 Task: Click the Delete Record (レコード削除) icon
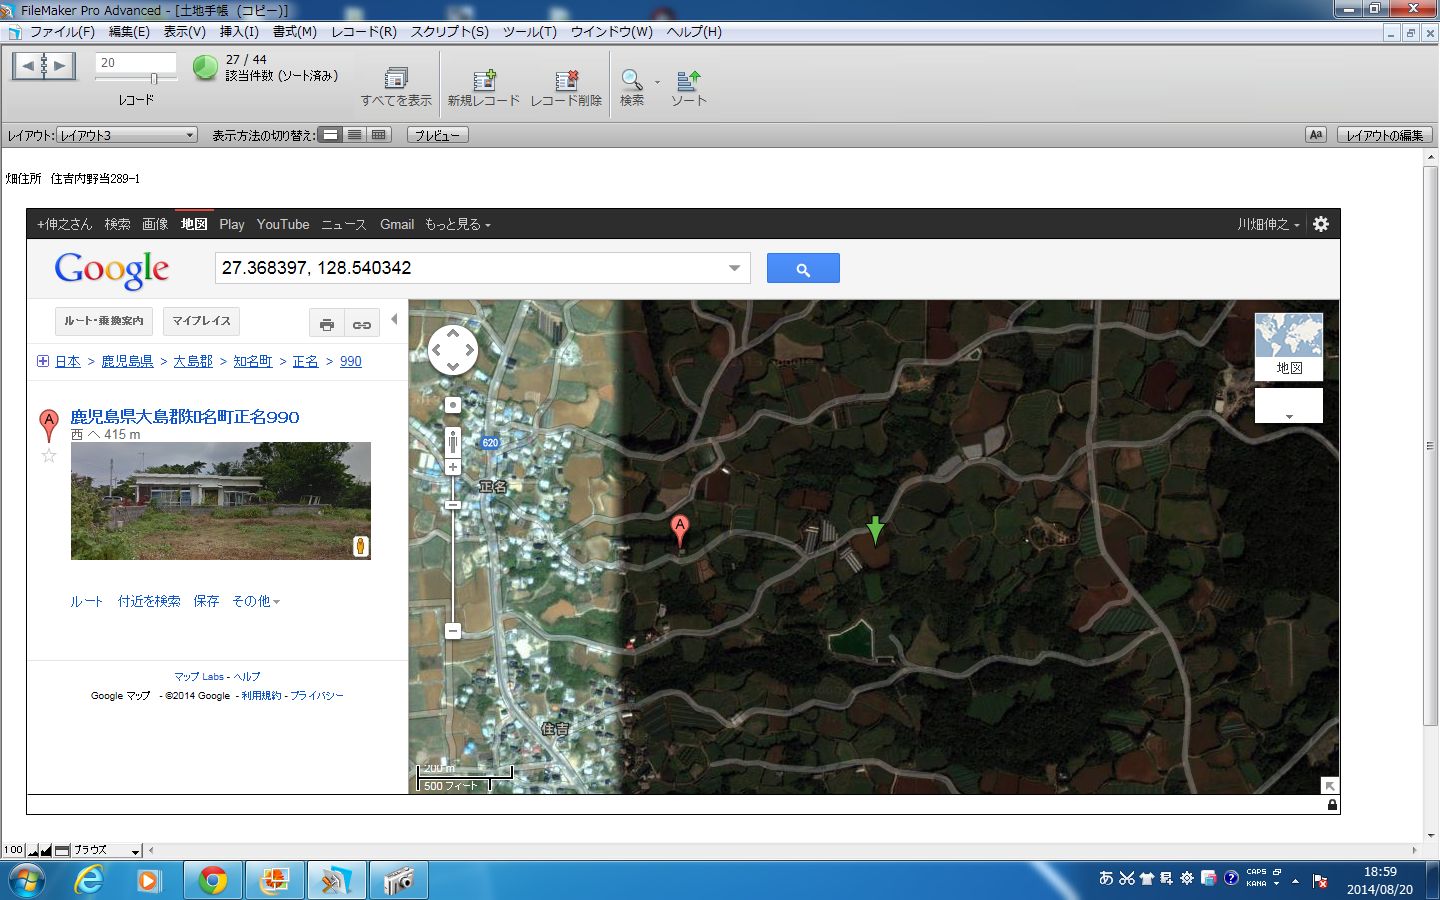coord(566,79)
